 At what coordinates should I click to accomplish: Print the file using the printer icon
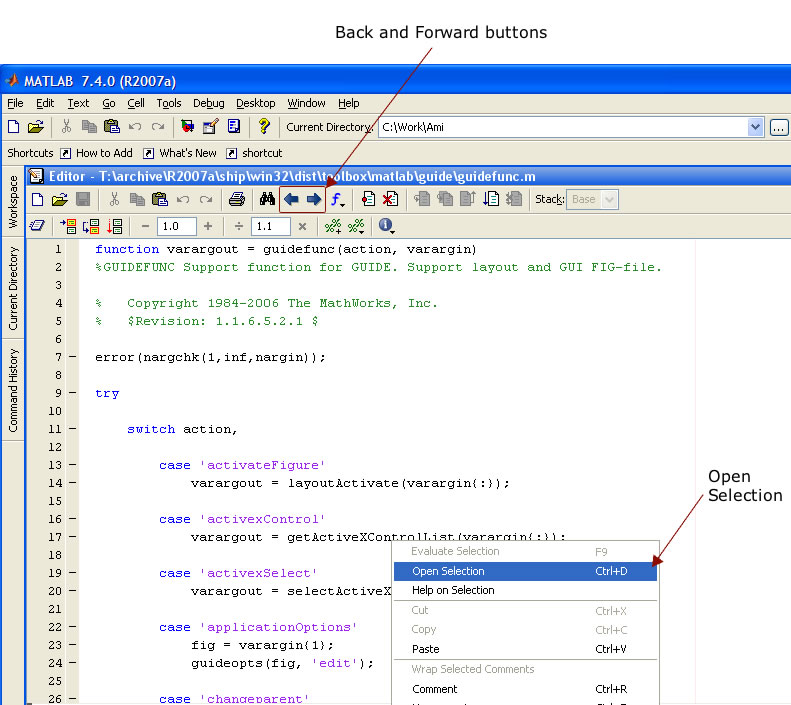(236, 199)
